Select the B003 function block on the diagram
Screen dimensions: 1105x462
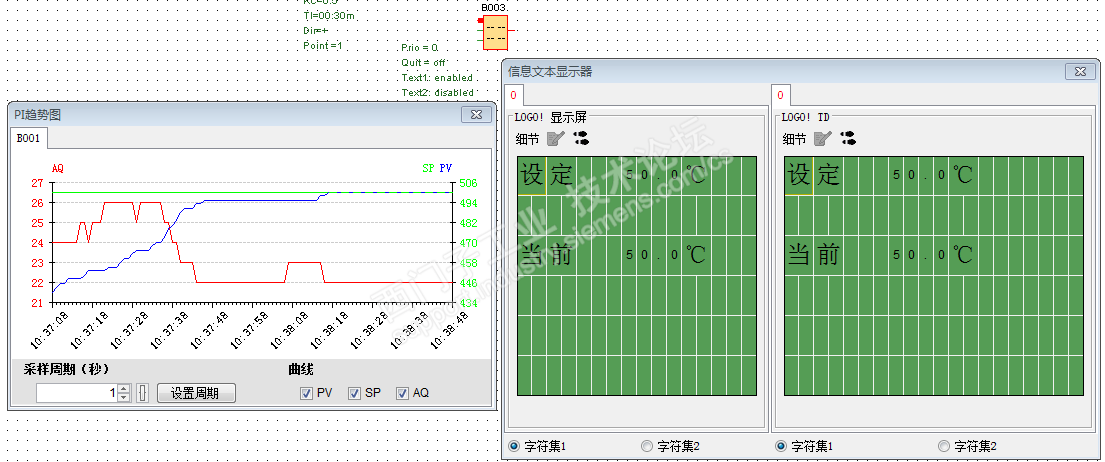(x=494, y=32)
